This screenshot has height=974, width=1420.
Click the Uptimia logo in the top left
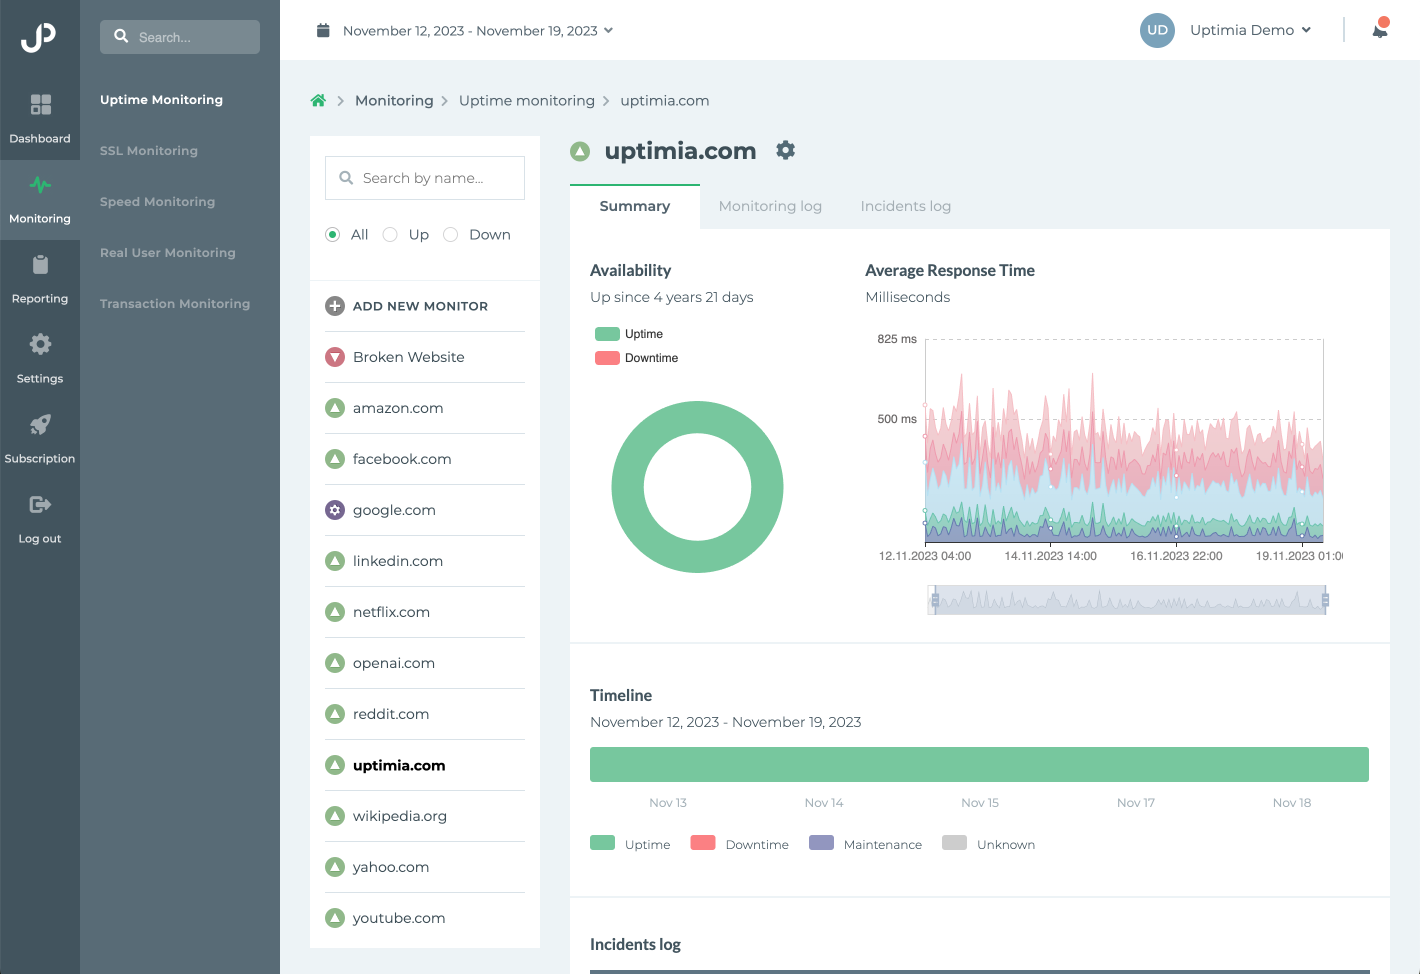pos(40,38)
